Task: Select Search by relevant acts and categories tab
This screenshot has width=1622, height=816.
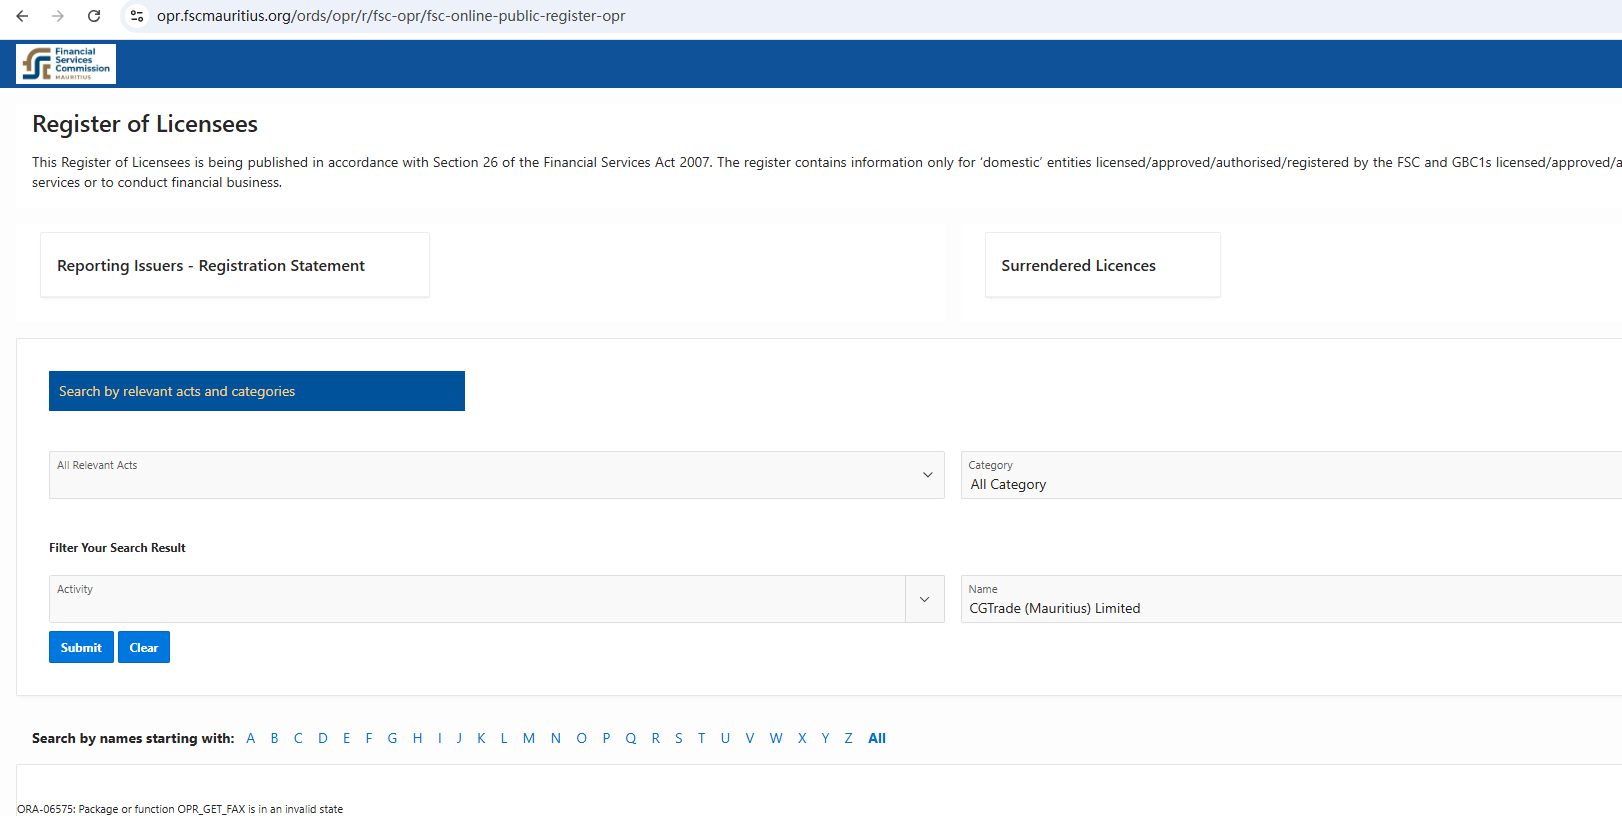Action: (x=257, y=391)
